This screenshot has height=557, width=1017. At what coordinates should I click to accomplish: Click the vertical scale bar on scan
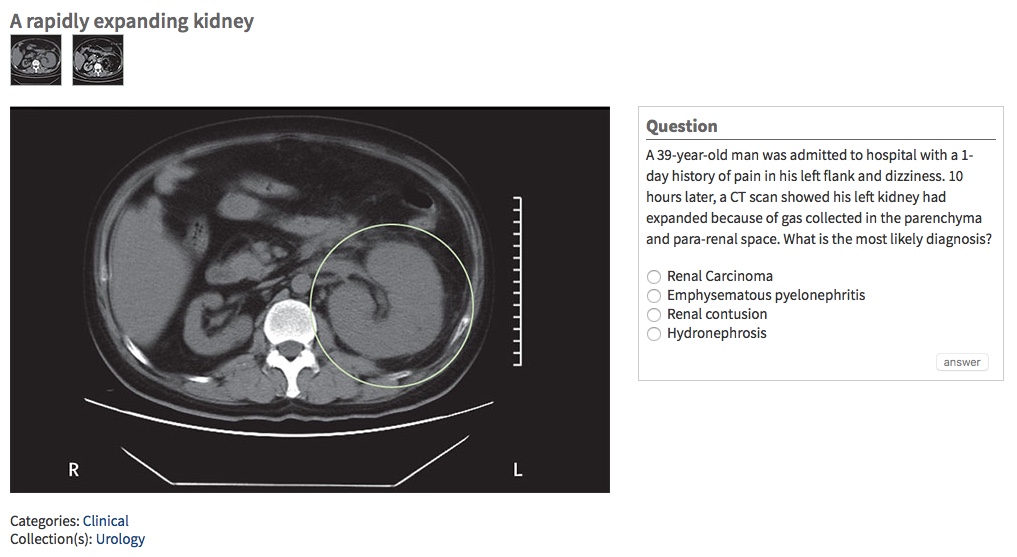pyautogui.click(x=517, y=282)
